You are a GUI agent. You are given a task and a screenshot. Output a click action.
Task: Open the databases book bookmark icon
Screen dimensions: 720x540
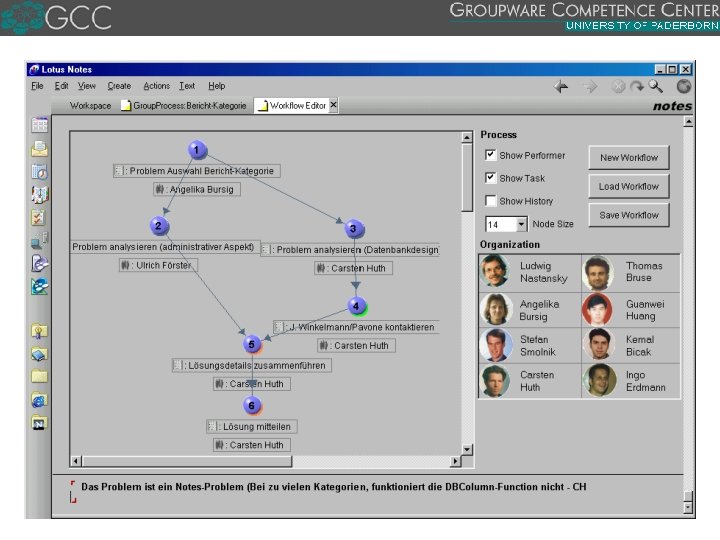click(x=39, y=354)
